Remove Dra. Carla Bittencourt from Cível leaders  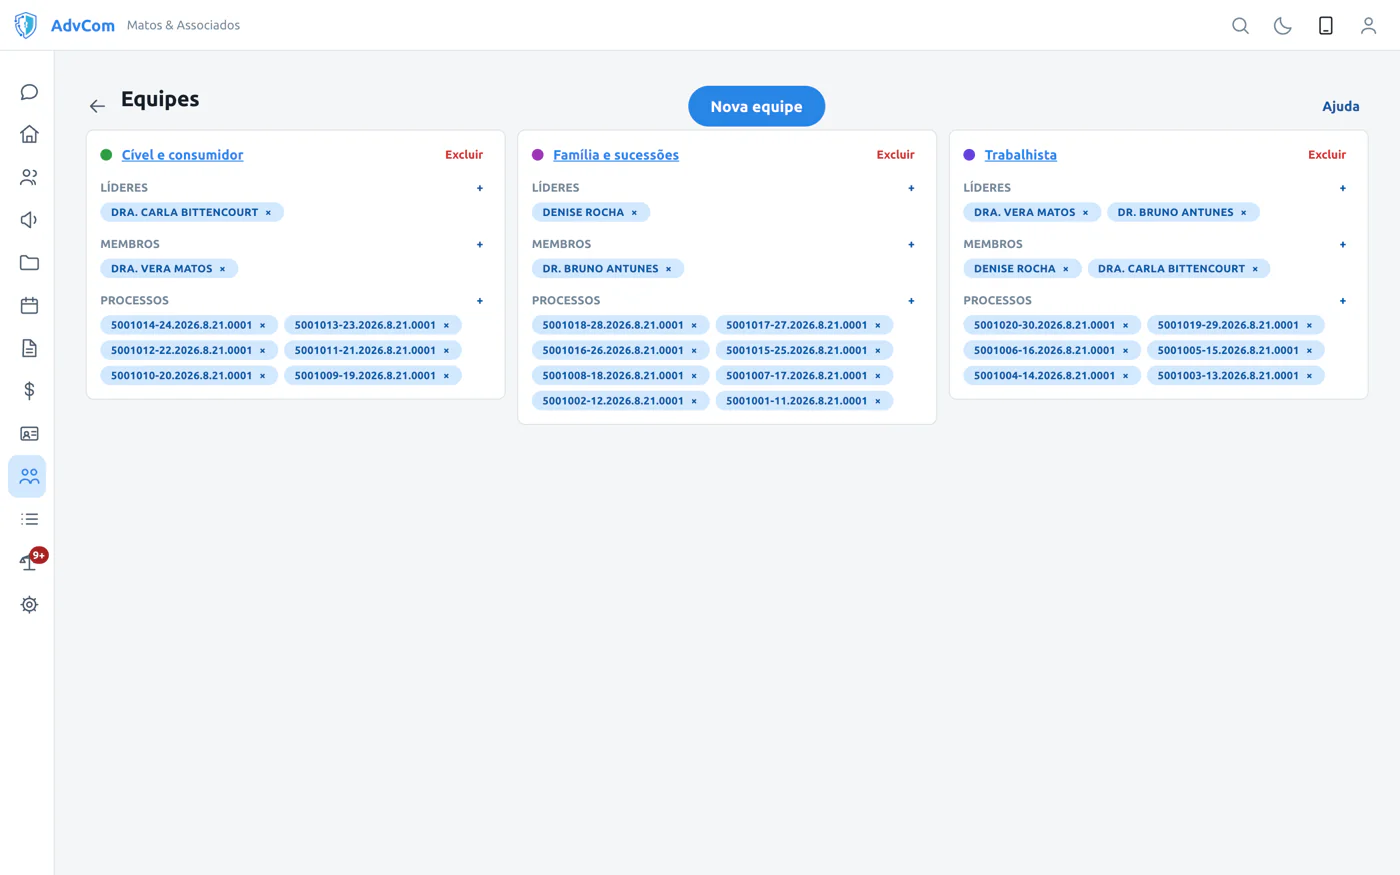[268, 212]
